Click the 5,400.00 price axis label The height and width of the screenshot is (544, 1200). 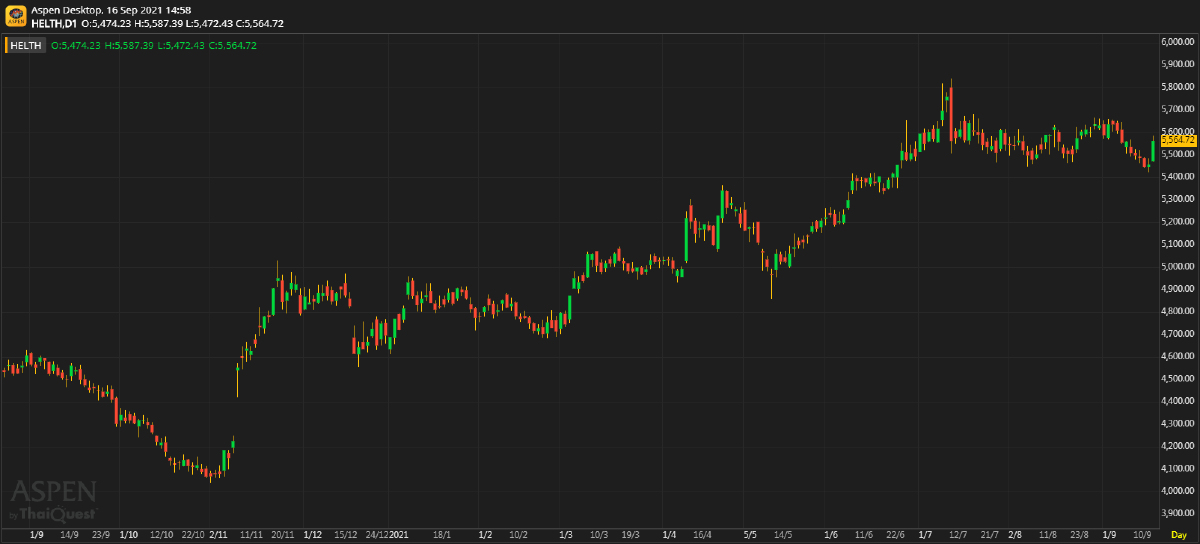pos(1179,177)
